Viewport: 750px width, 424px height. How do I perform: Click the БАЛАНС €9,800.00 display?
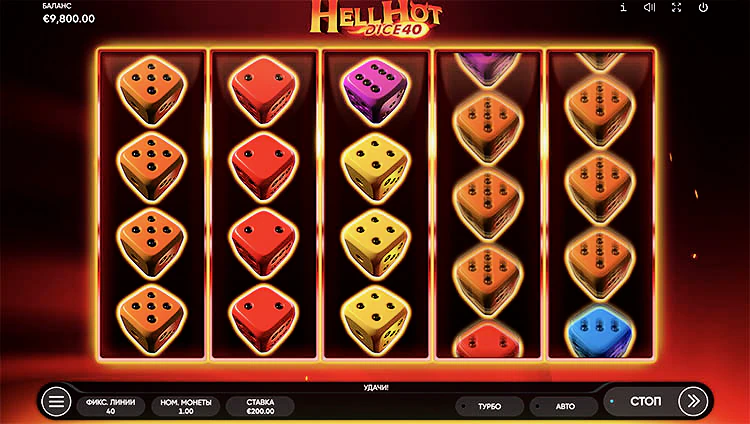pos(68,13)
